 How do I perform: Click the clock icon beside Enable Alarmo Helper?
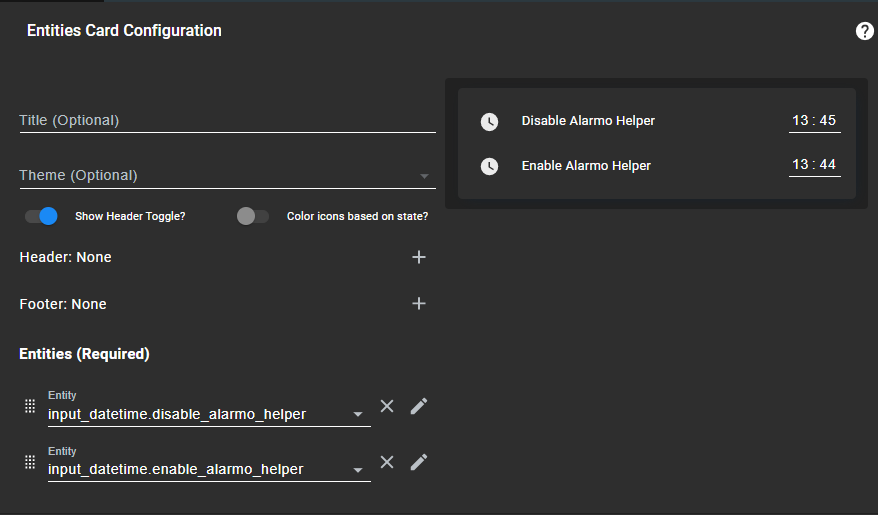489,166
